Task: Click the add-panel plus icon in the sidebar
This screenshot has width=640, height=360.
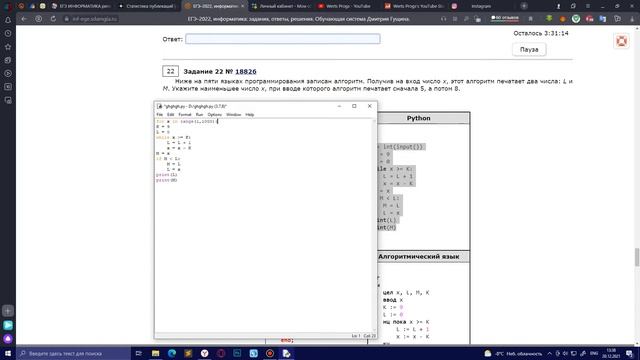Action: [x=8, y=311]
